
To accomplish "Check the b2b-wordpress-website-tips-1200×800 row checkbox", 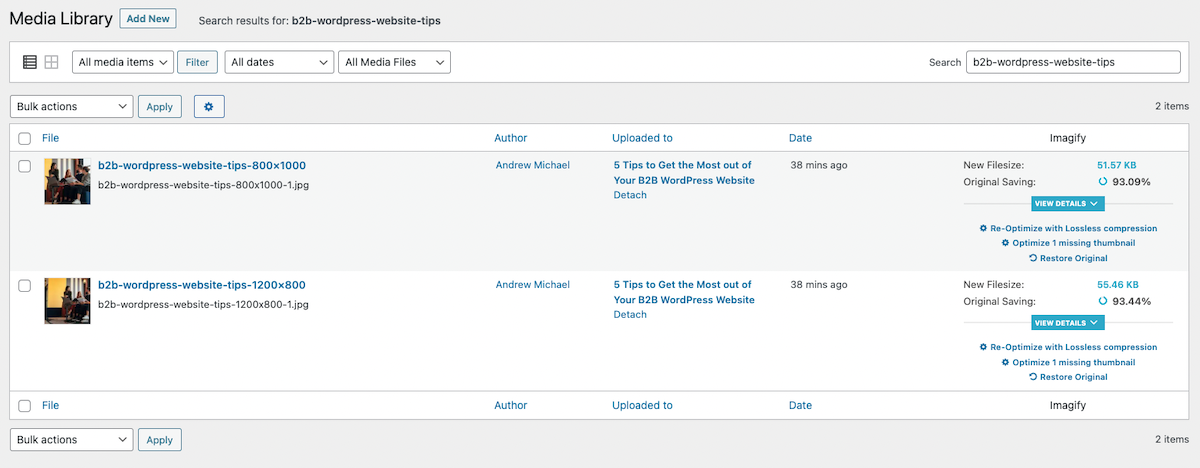I will pos(25,286).
